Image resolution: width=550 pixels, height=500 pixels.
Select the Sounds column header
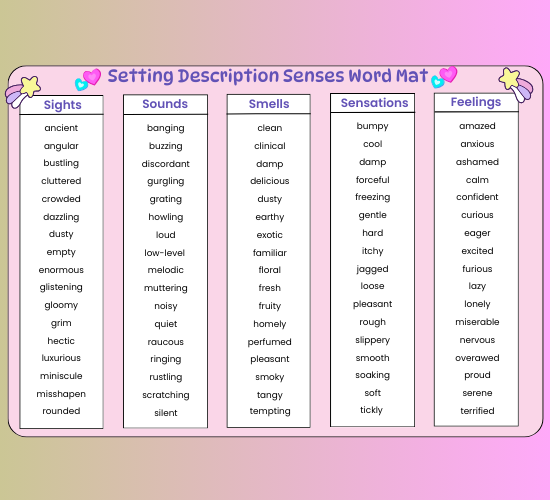(165, 104)
